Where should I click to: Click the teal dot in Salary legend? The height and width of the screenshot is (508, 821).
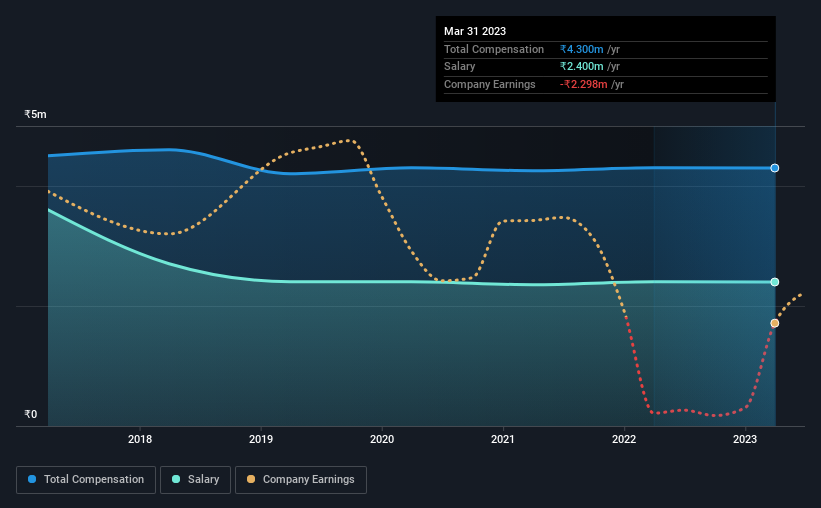click(176, 479)
